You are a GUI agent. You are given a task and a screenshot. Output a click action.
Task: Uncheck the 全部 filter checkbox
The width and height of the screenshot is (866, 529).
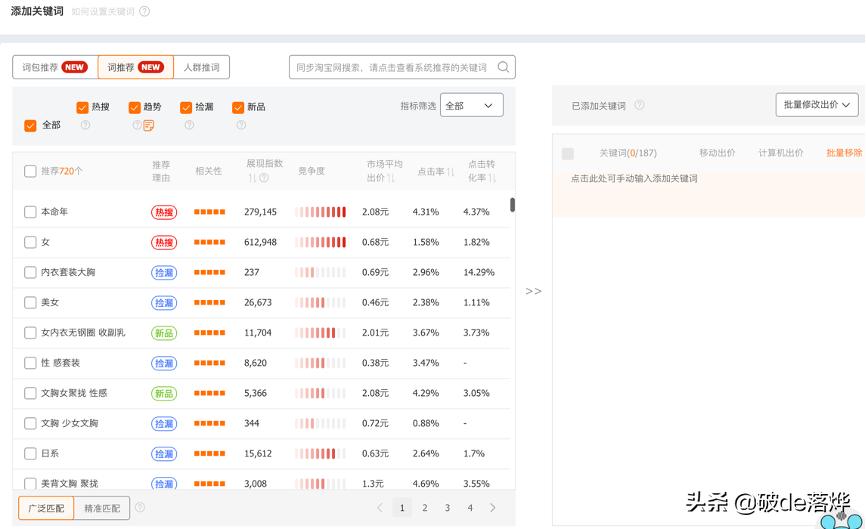30,125
